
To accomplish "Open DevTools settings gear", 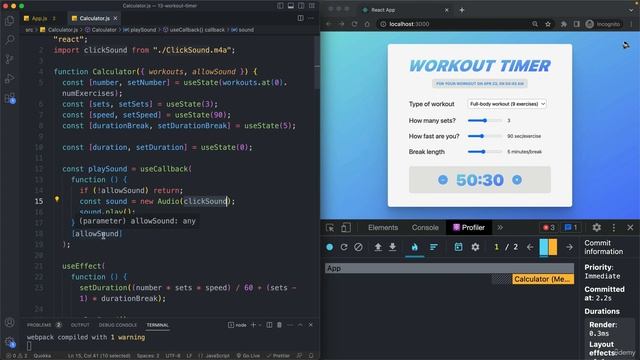I will pos(597,227).
